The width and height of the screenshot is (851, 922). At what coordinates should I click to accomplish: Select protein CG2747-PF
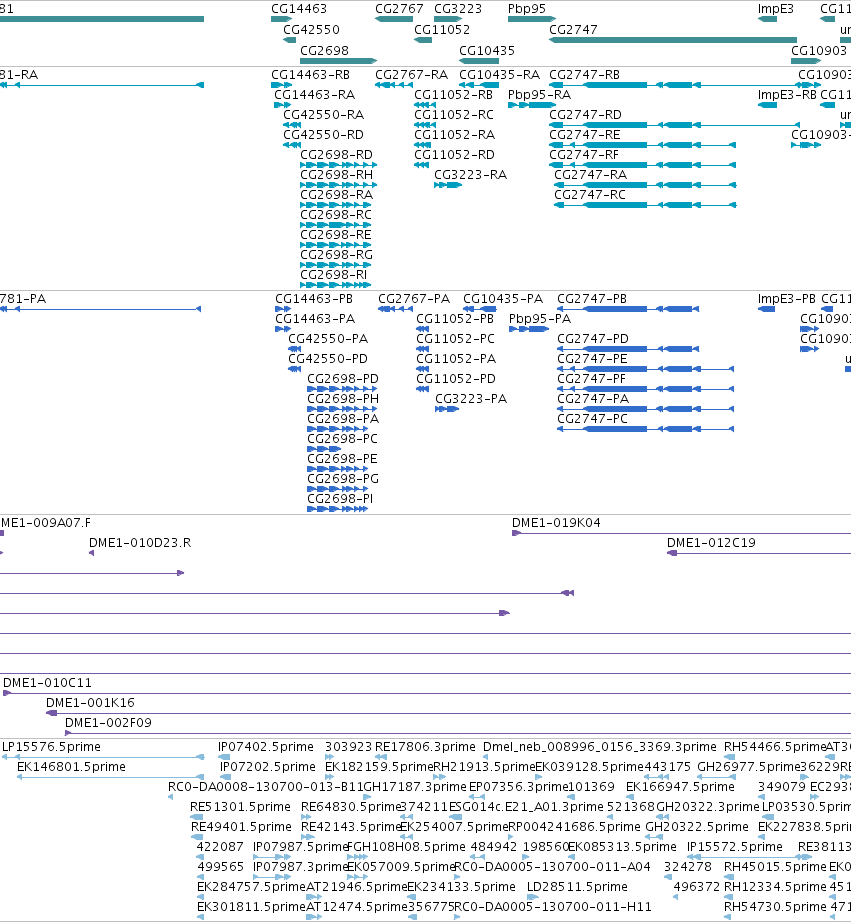pyautogui.click(x=592, y=379)
